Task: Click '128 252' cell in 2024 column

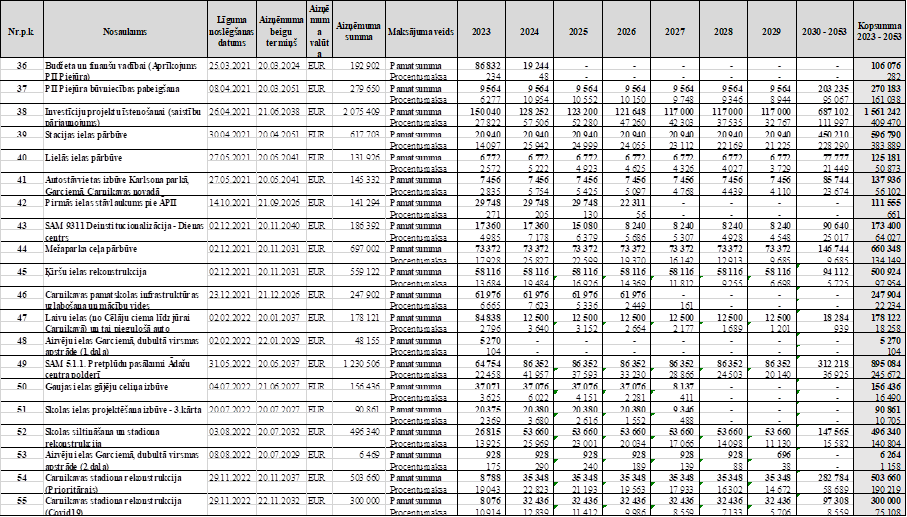Action: click(x=529, y=112)
